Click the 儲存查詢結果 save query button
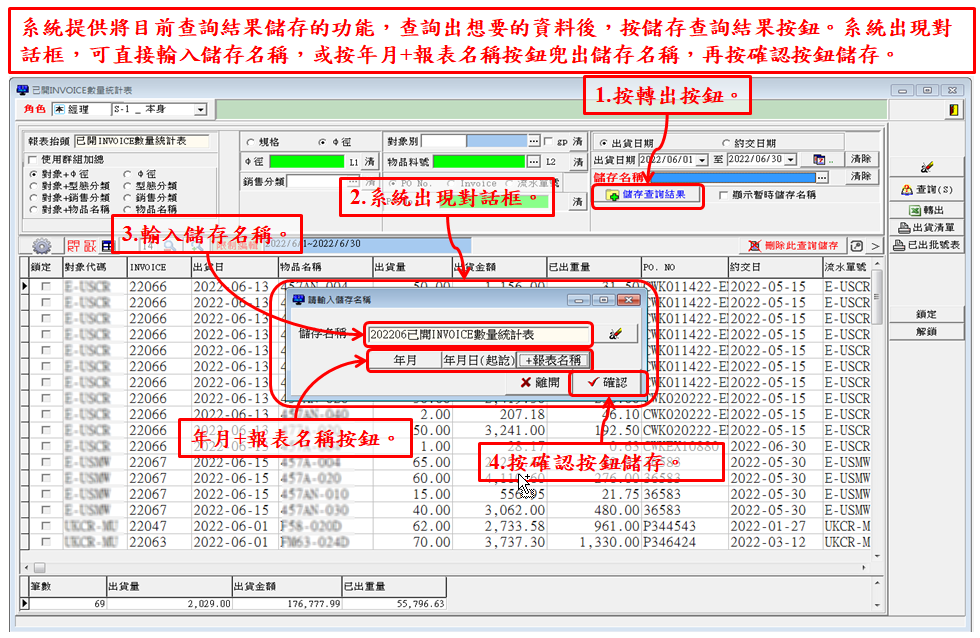The image size is (980, 638). pyautogui.click(x=646, y=195)
